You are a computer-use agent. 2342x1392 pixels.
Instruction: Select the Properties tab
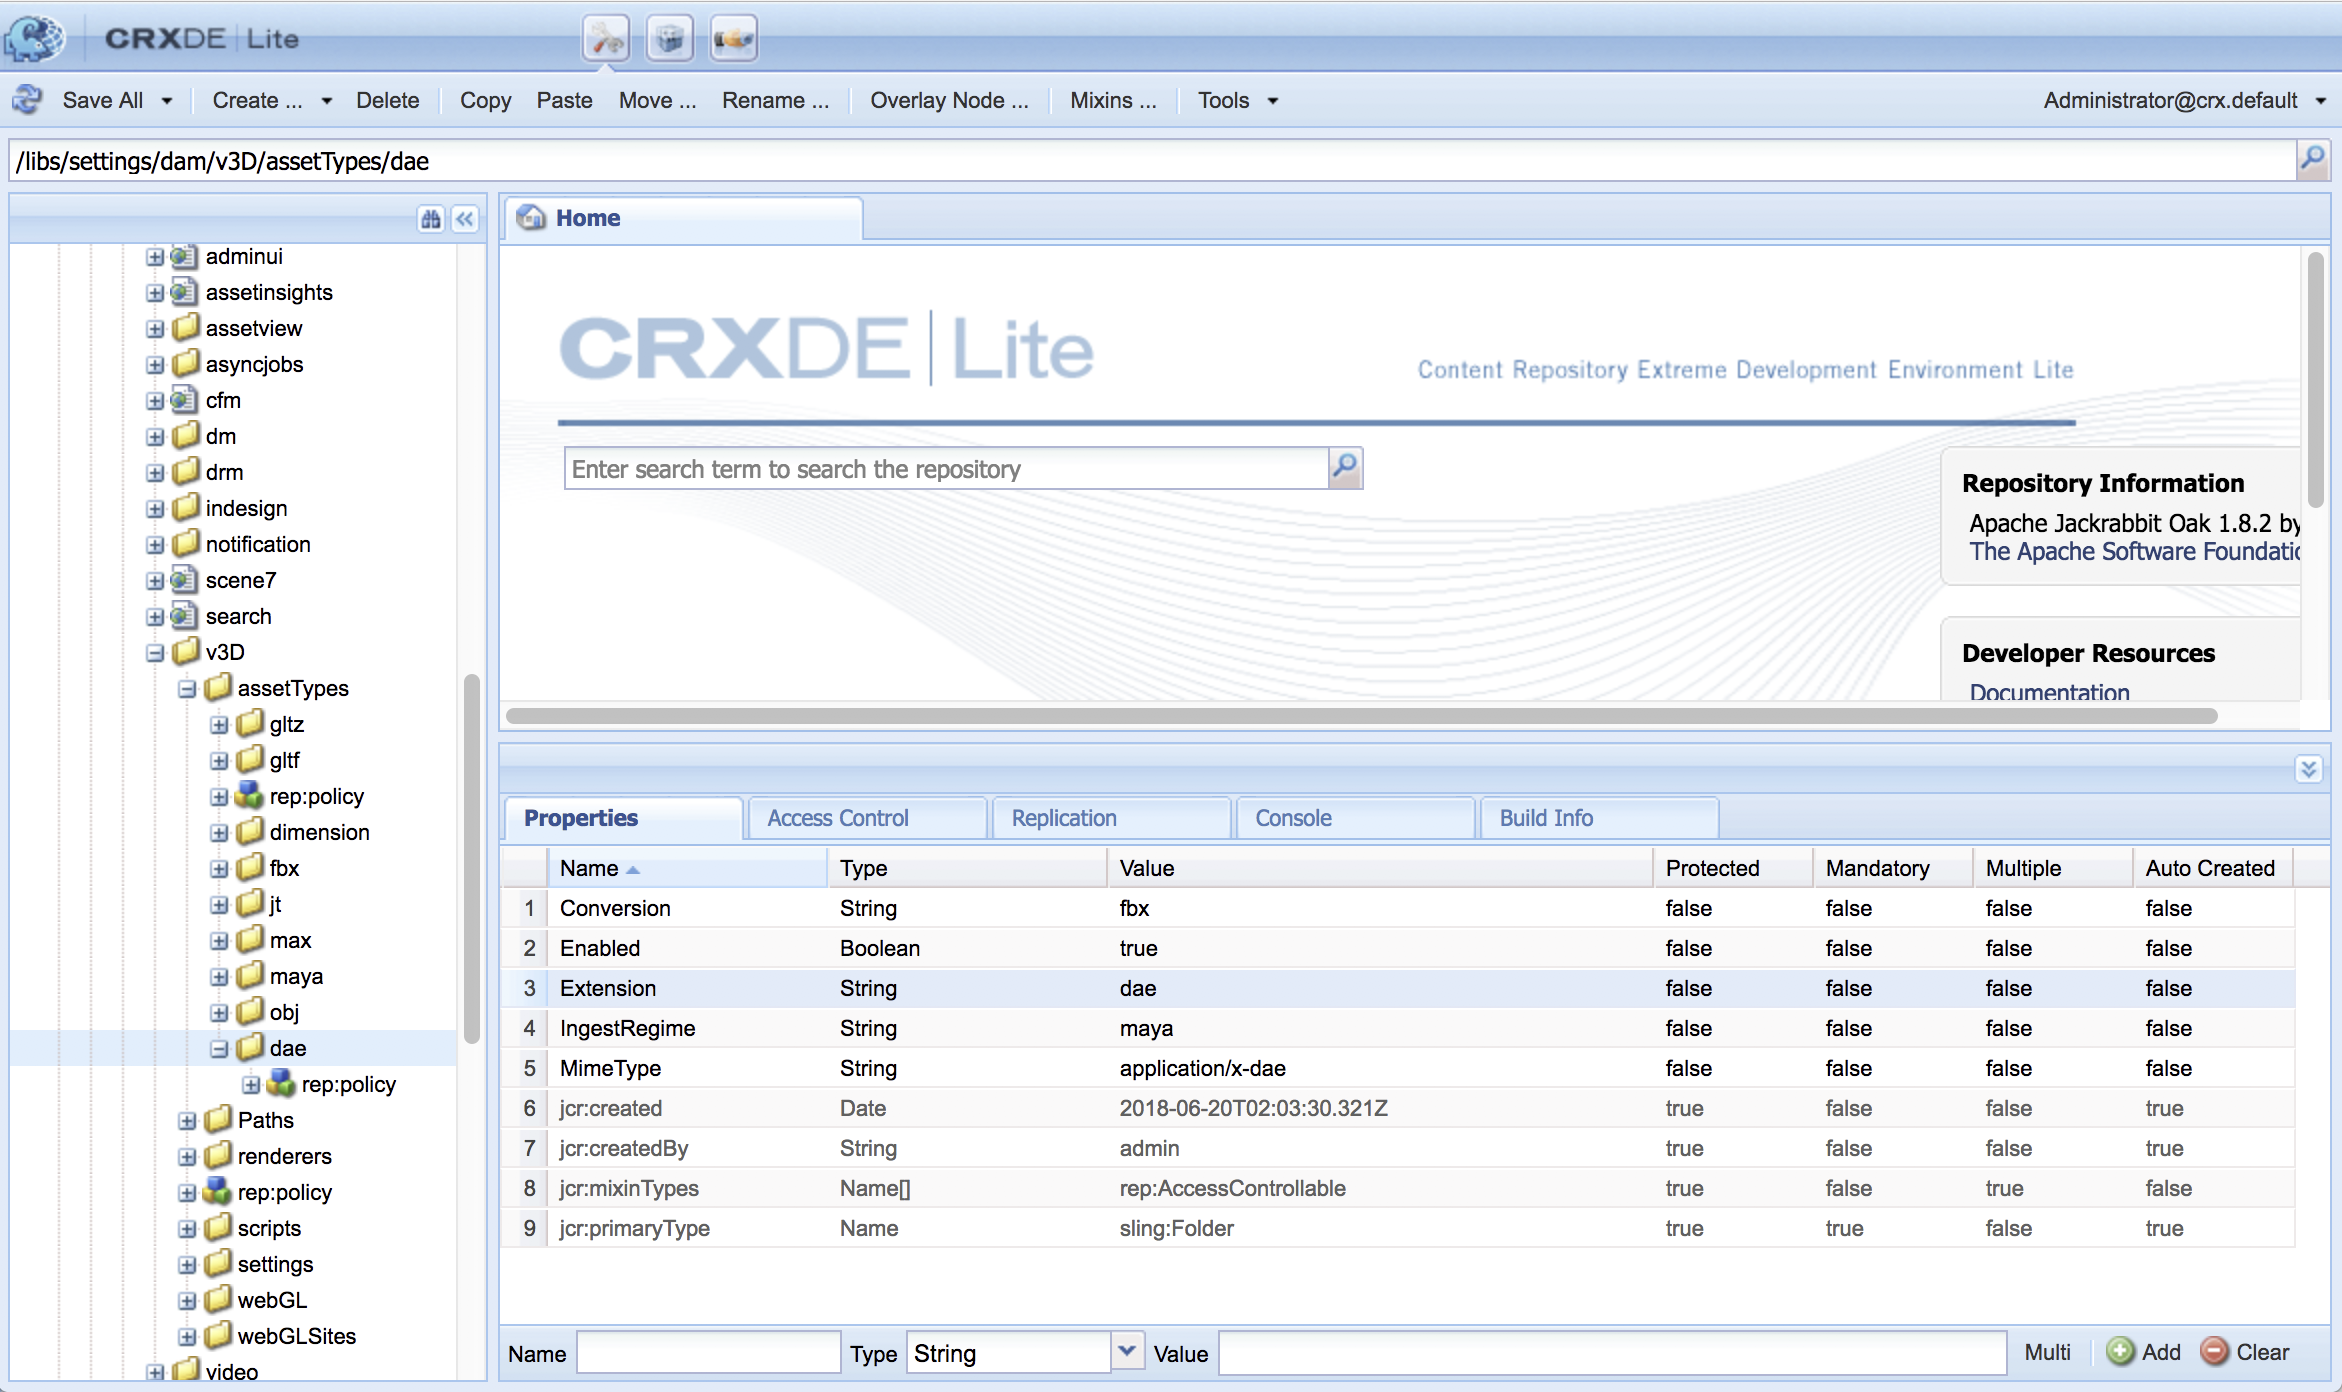(x=623, y=818)
